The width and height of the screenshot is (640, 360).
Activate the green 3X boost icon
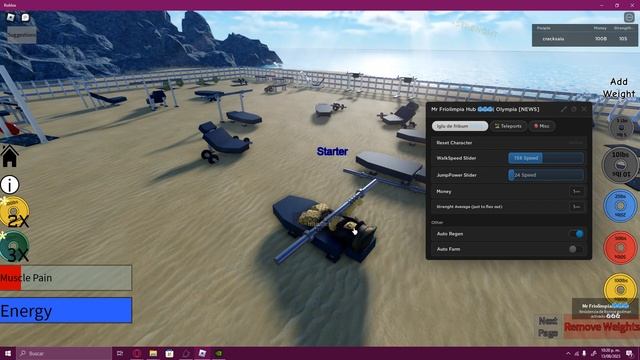14,246
